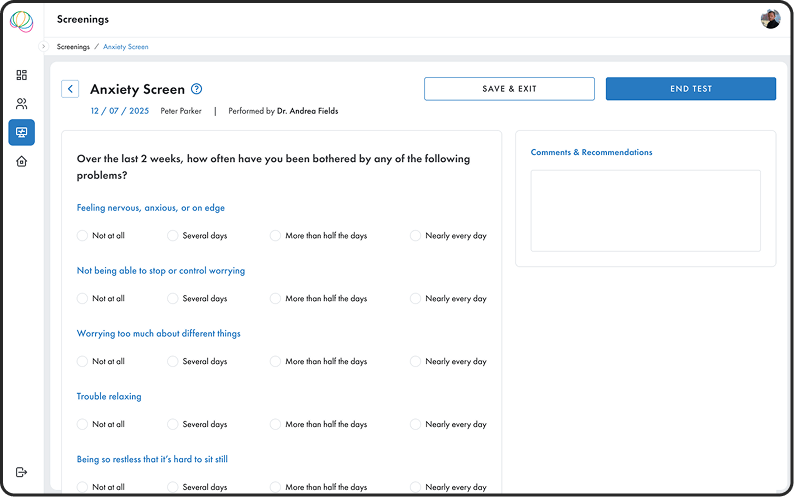This screenshot has width=794, height=497.
Task: Click the help question mark beside Anxiety Screen
Action: 196,89
